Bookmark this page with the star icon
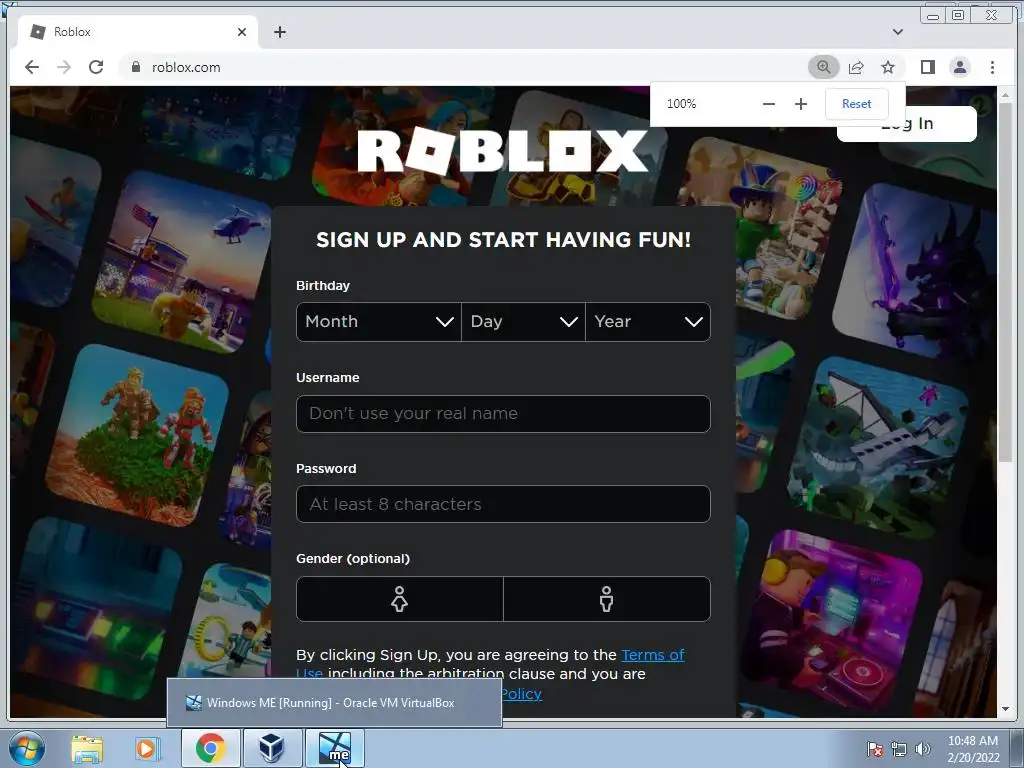Screen dimensions: 1024x768 [888, 67]
